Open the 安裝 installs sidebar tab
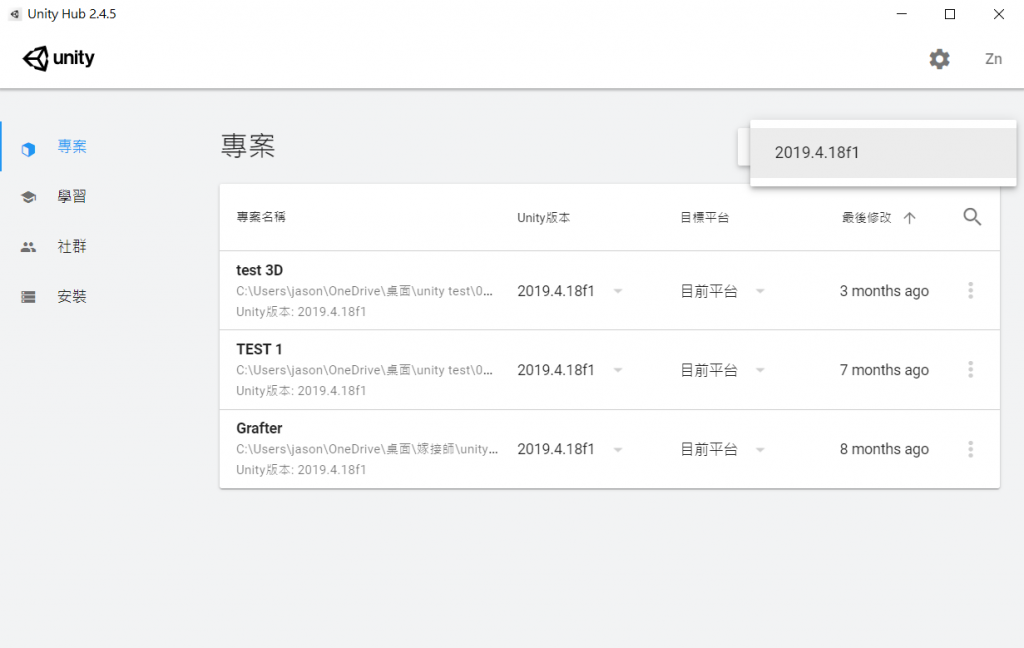 [72, 297]
